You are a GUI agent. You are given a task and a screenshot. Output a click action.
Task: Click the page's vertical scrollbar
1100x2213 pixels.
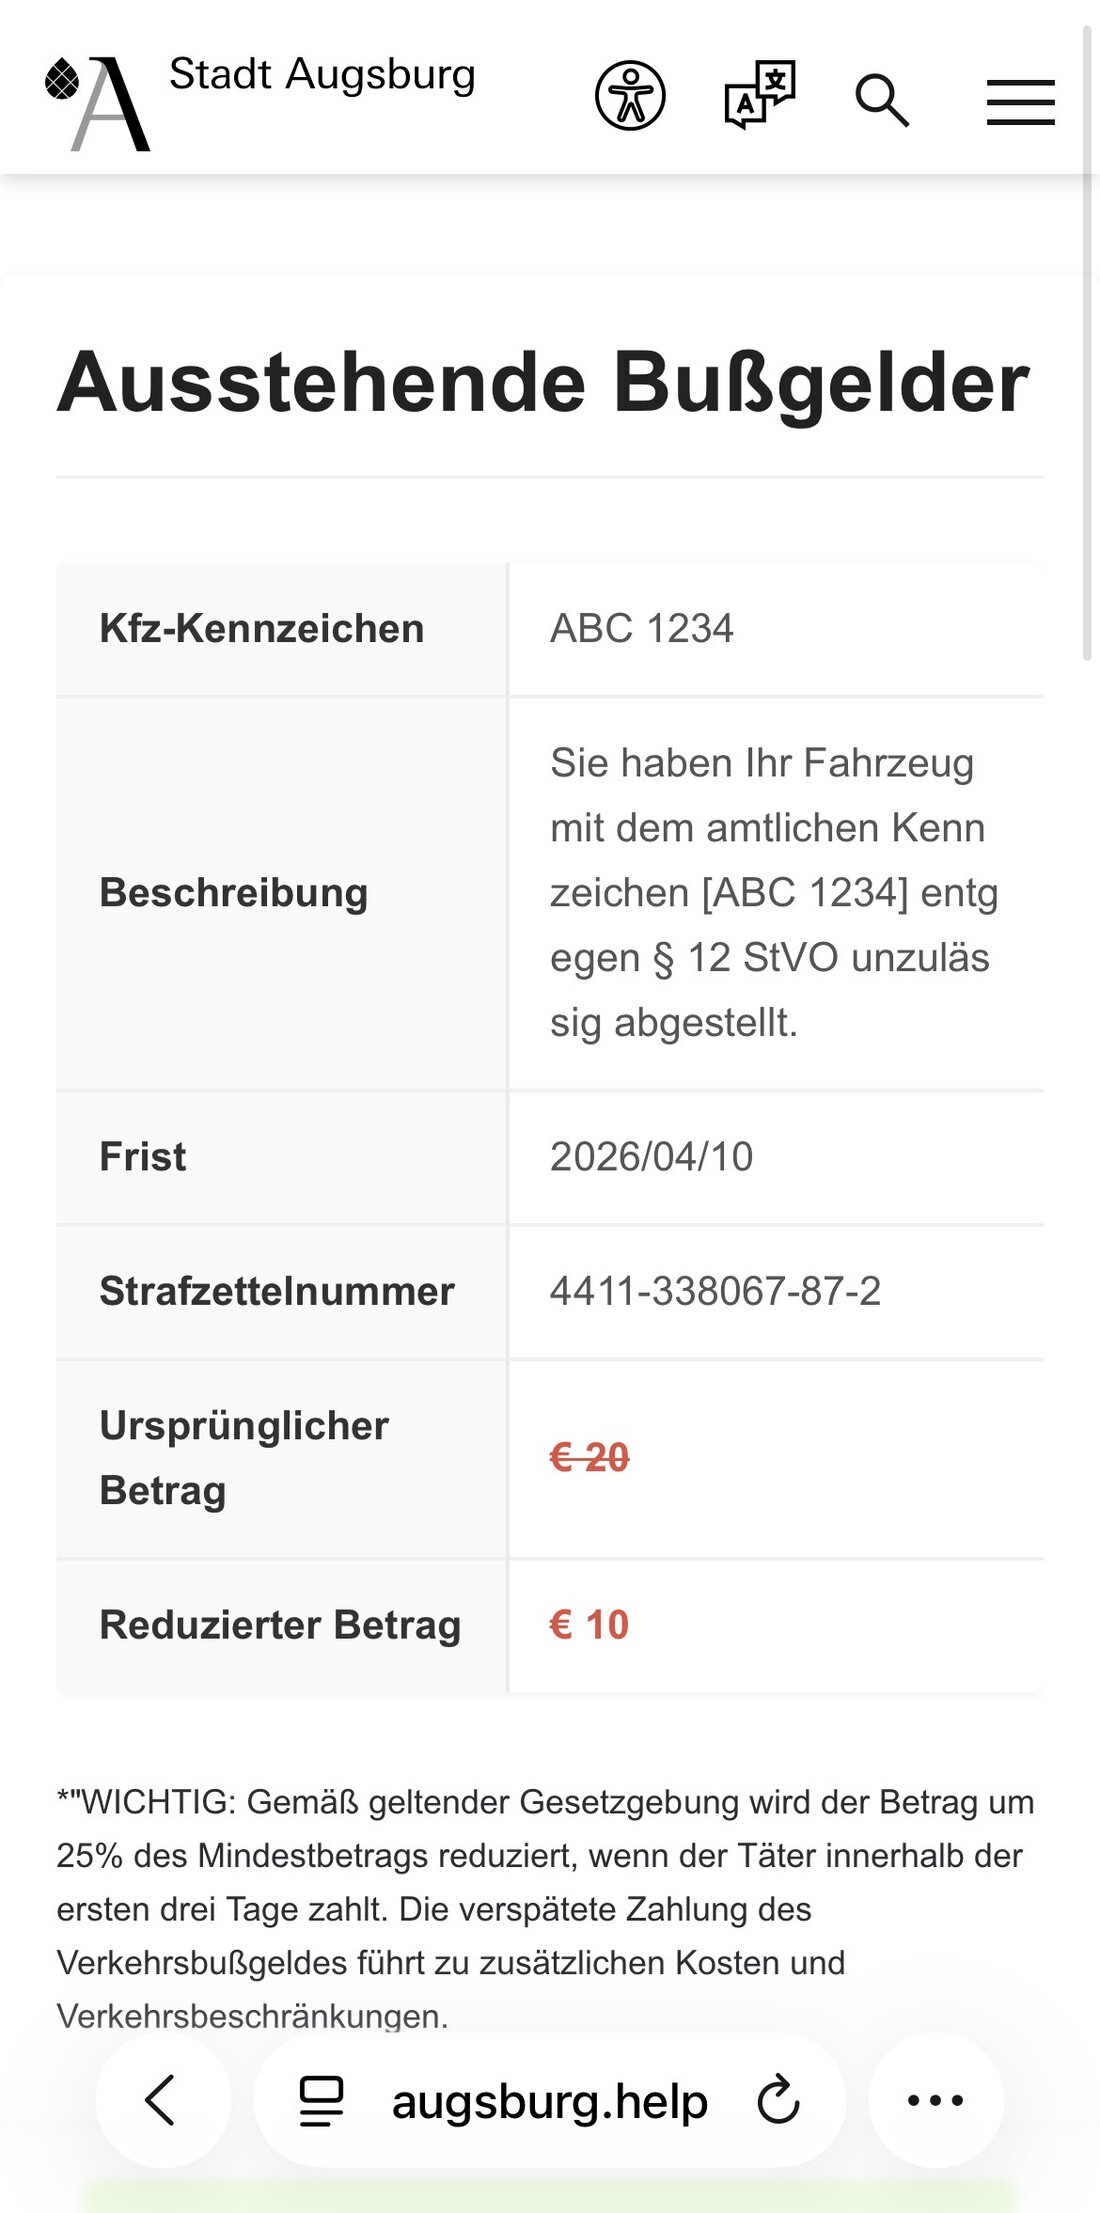(x=1088, y=340)
